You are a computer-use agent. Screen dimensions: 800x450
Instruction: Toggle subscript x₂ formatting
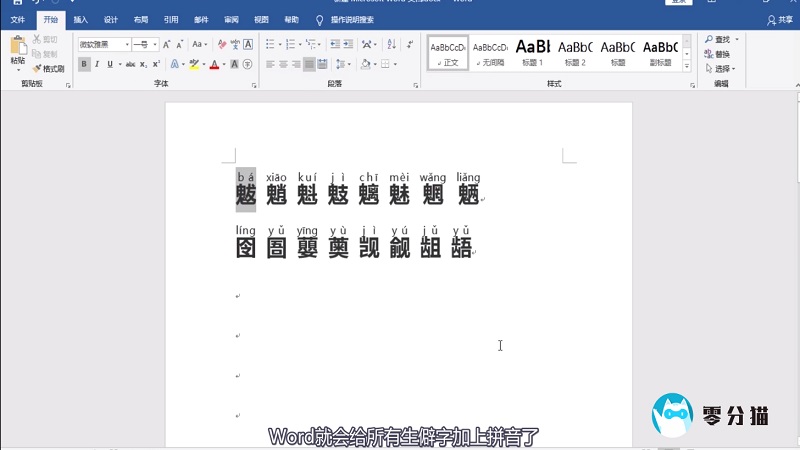click(x=143, y=64)
